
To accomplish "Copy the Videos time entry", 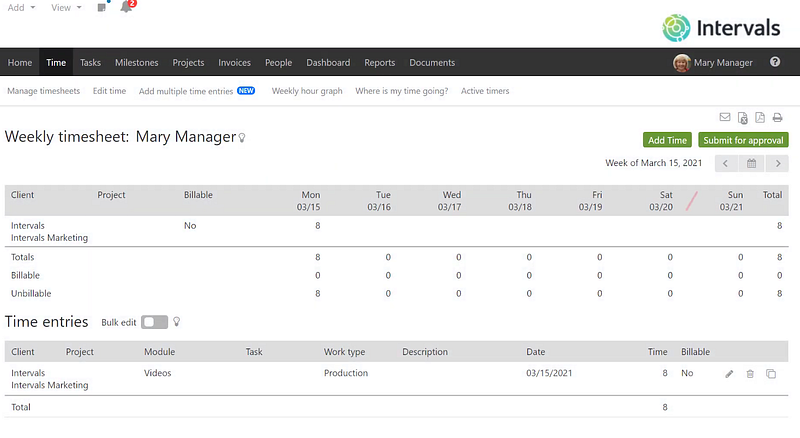I will click(x=771, y=374).
